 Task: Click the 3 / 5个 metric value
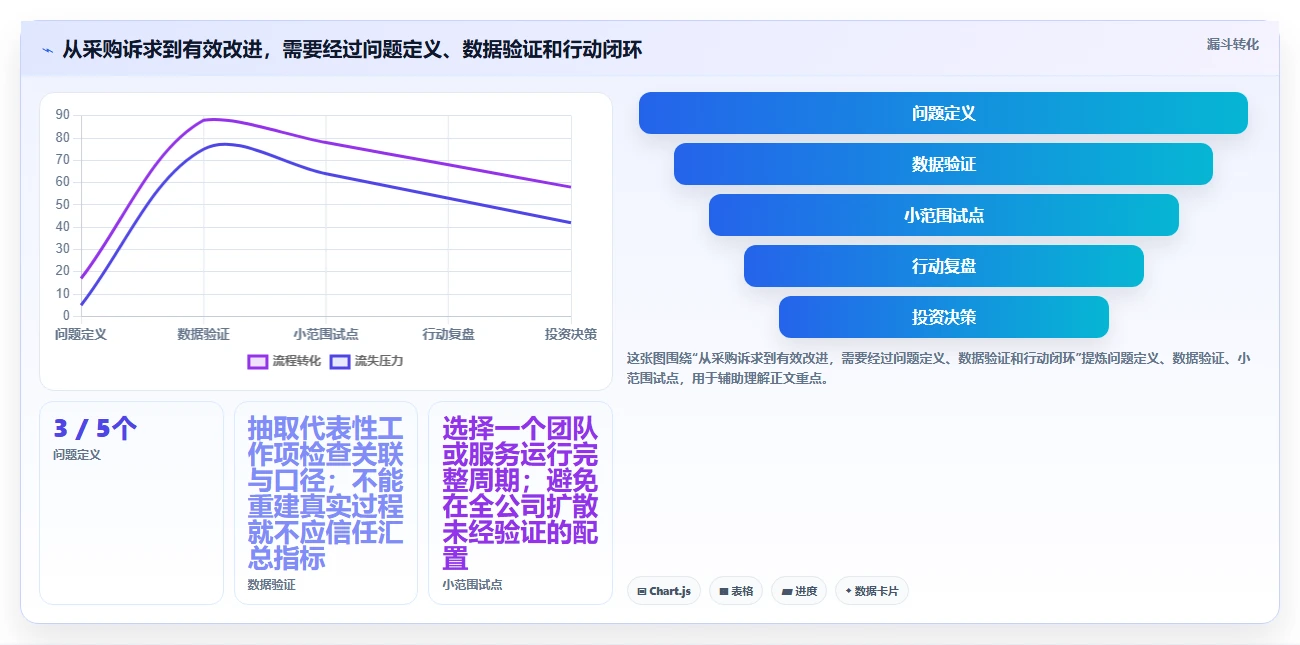pyautogui.click(x=95, y=429)
